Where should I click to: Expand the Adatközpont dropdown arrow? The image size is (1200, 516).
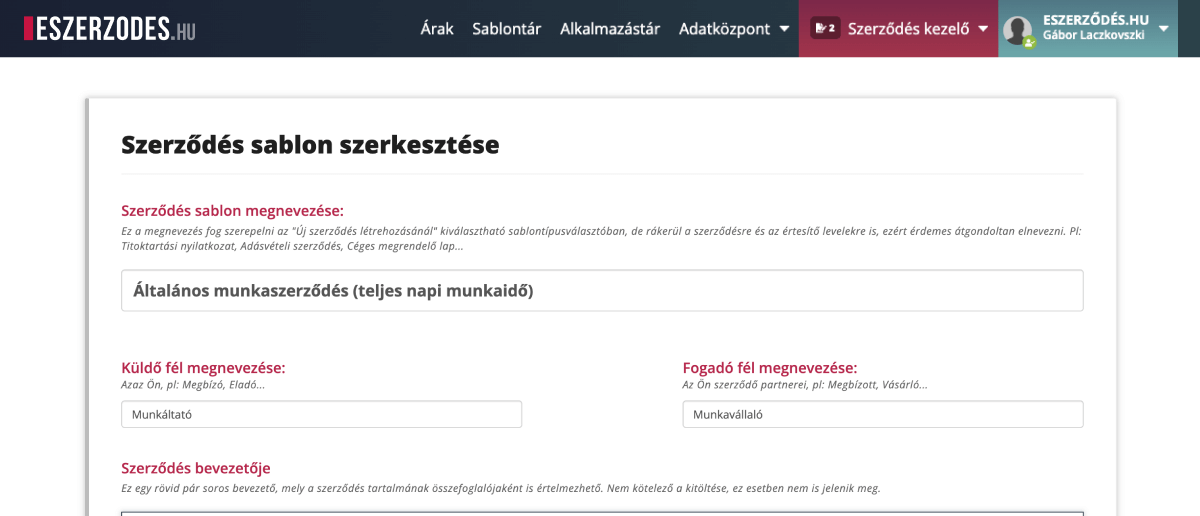[x=783, y=29]
